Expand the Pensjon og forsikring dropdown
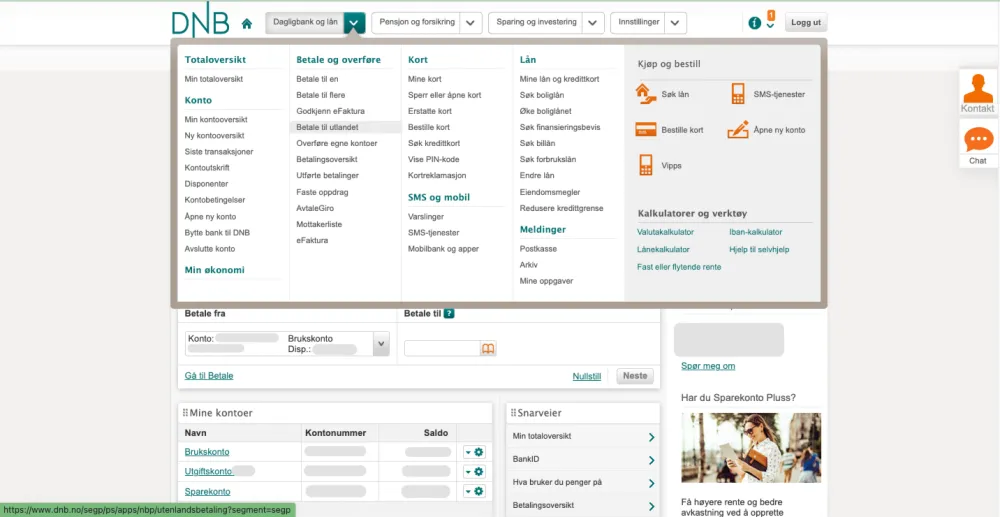The image size is (1000, 517). (472, 23)
